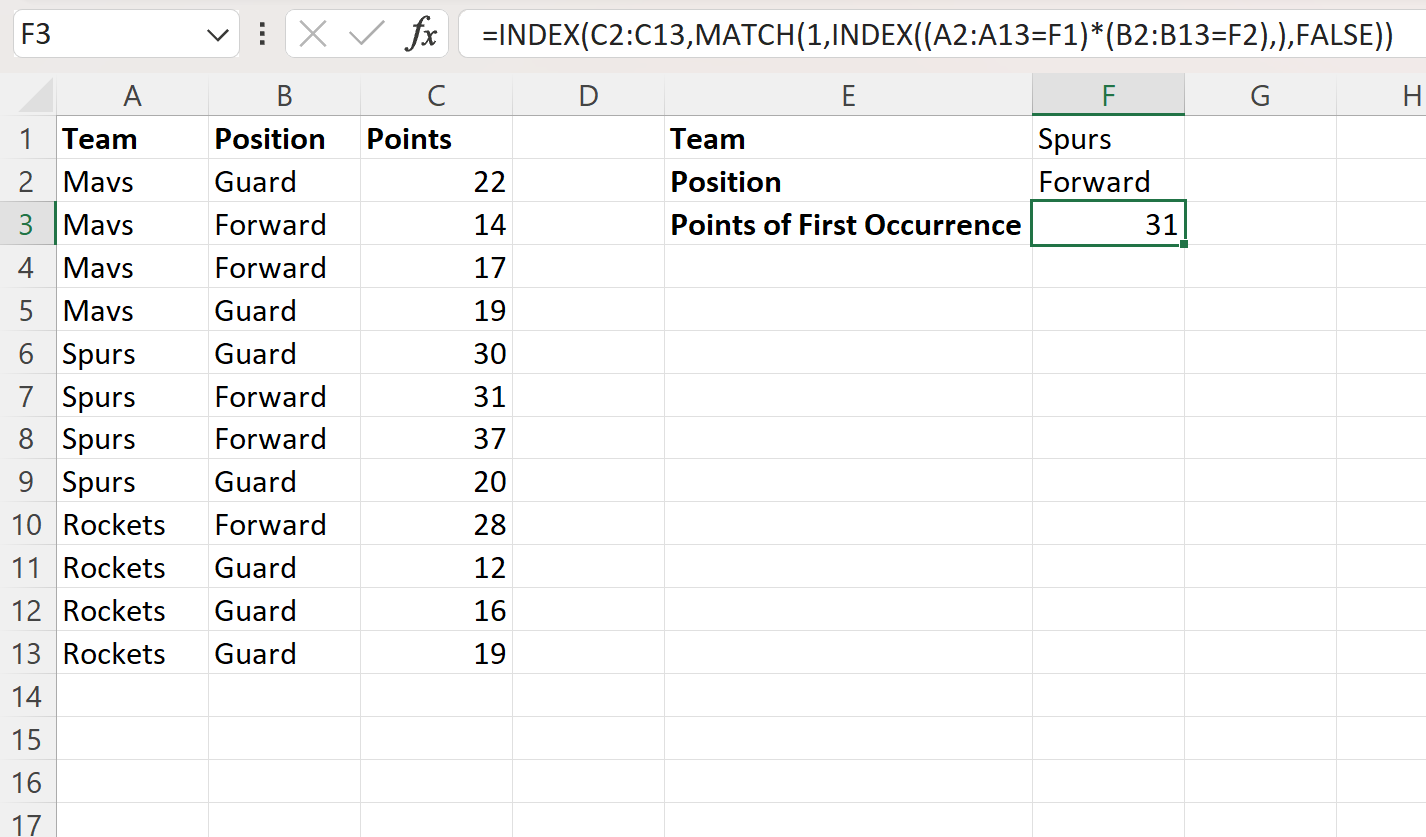Select the column A header
Image resolution: width=1426 pixels, height=837 pixels.
coord(132,96)
